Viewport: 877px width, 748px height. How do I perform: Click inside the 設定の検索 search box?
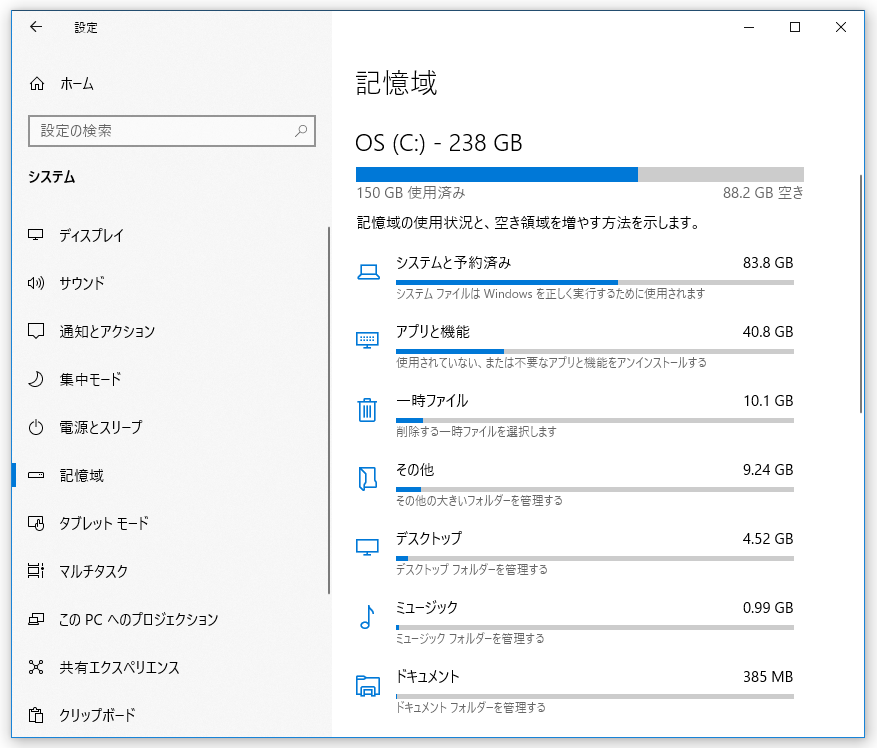(x=171, y=131)
